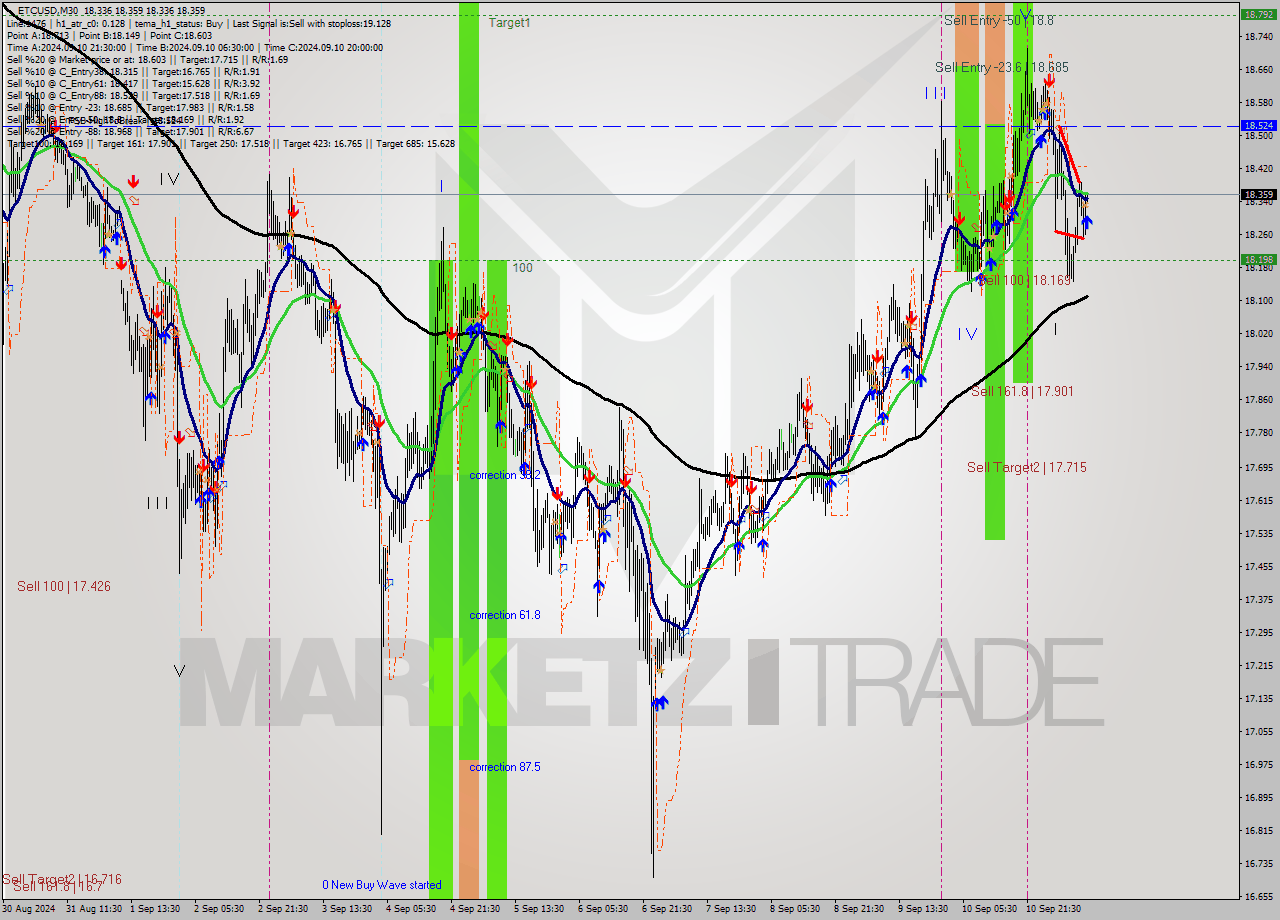1280x920 pixels.
Task: Click the Target1 label
Action: tap(510, 22)
